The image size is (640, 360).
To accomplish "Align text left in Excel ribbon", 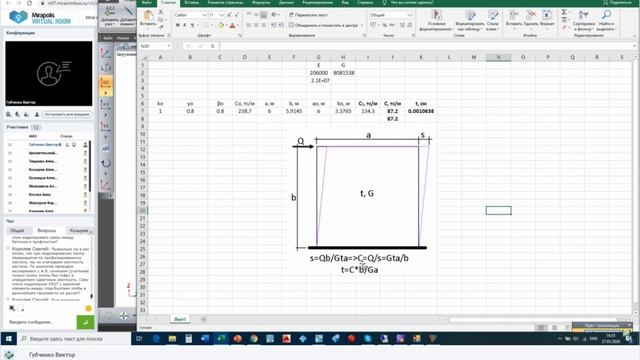I will [249, 25].
